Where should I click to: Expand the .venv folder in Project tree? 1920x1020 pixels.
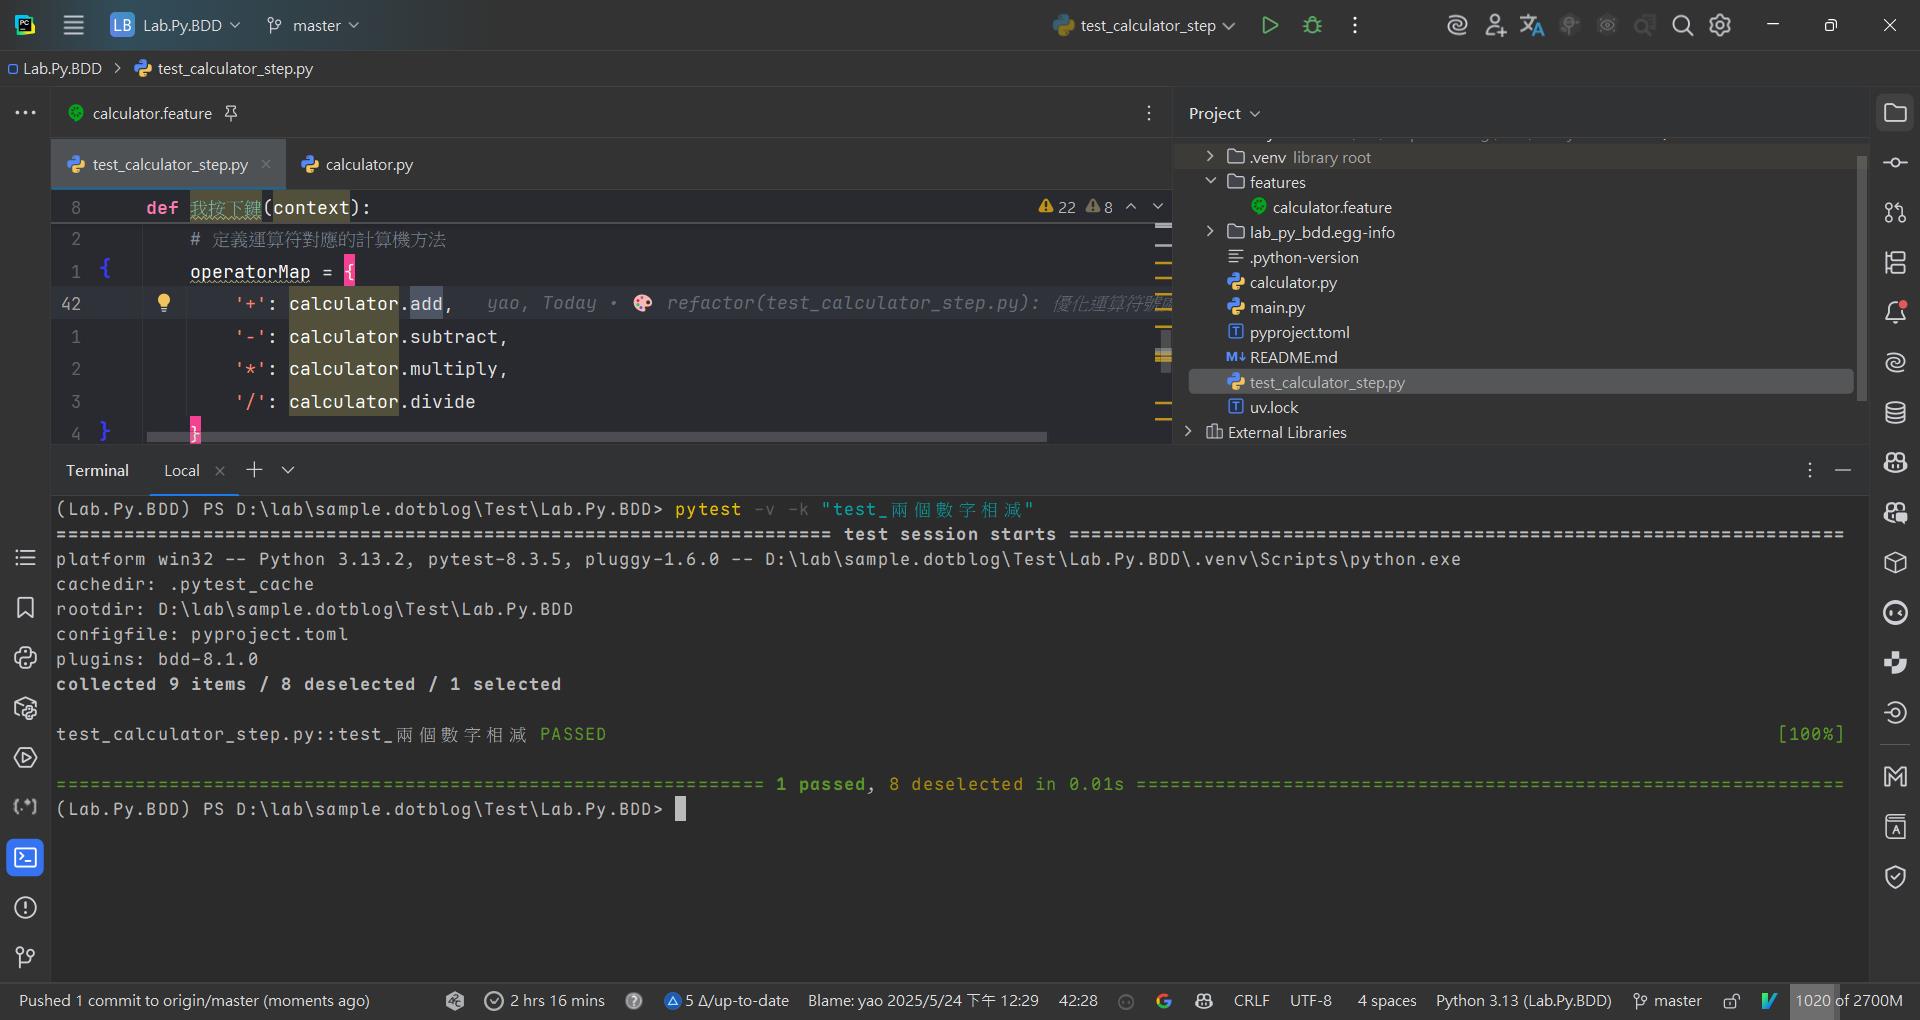[1210, 157]
